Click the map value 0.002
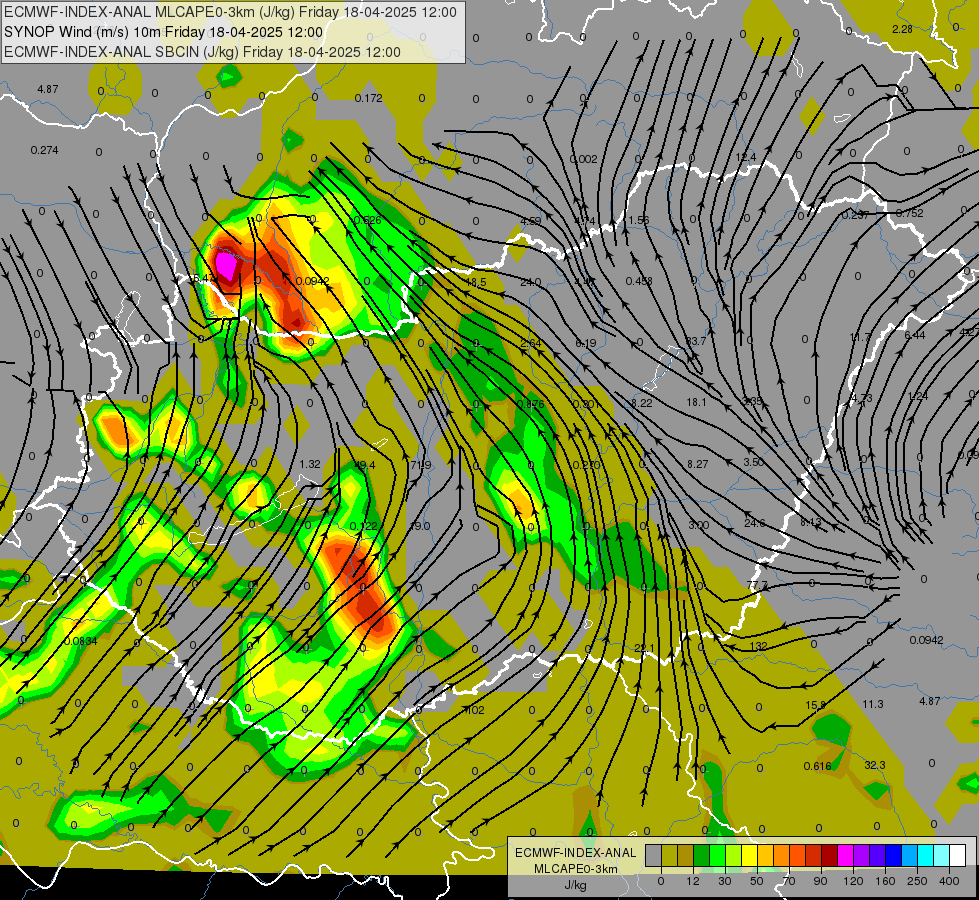This screenshot has height=900, width=979. tap(583, 159)
